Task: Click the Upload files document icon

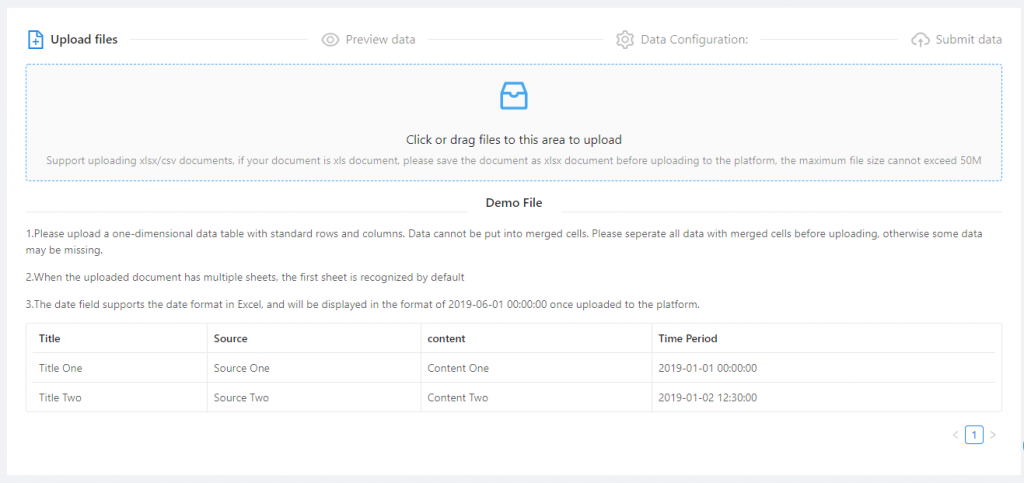Action: tap(35, 40)
